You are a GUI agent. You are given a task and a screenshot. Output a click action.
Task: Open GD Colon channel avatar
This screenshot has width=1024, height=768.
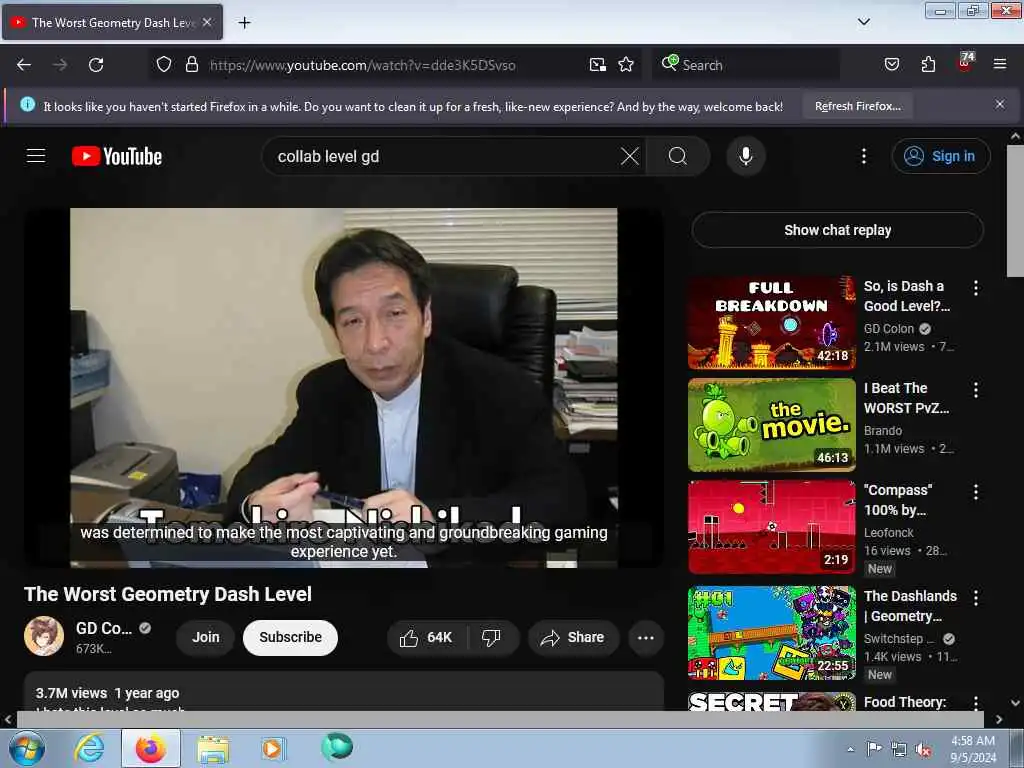[x=44, y=636]
